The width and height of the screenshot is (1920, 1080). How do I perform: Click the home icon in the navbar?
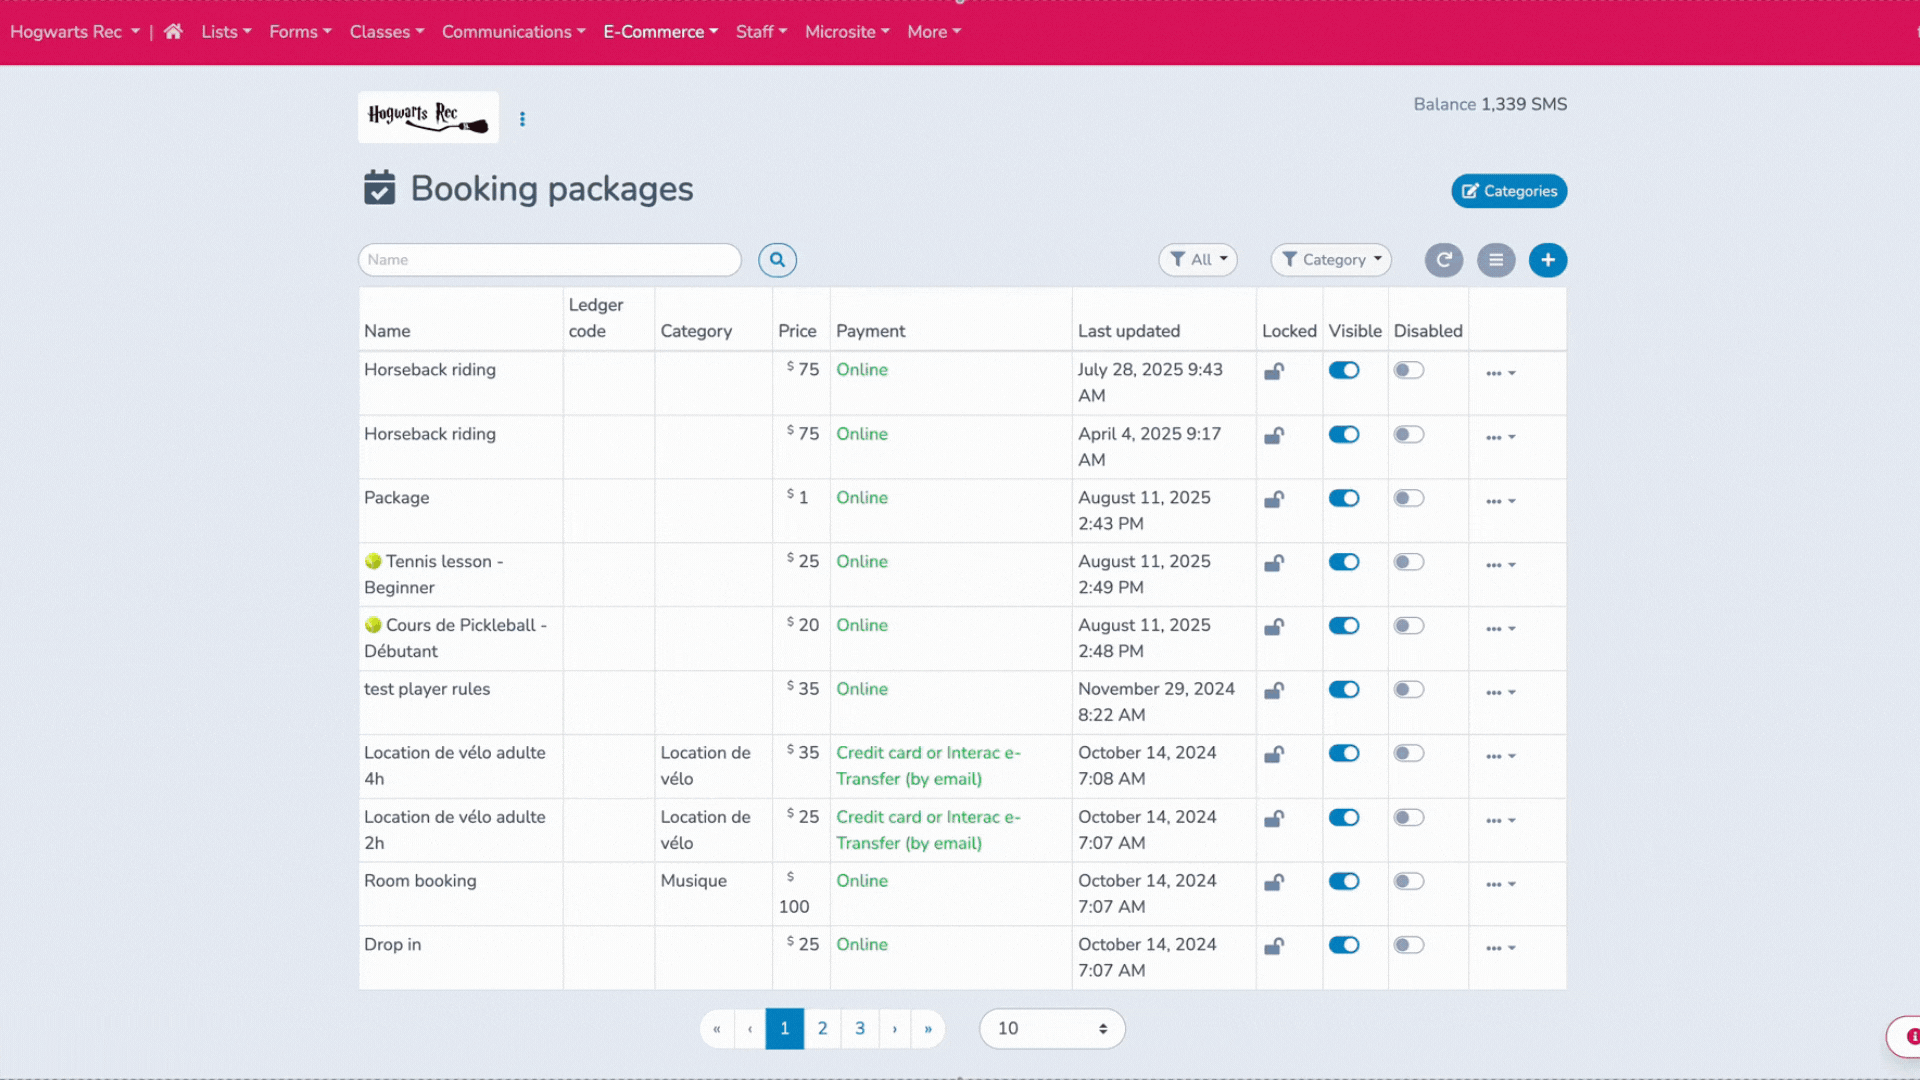click(172, 31)
